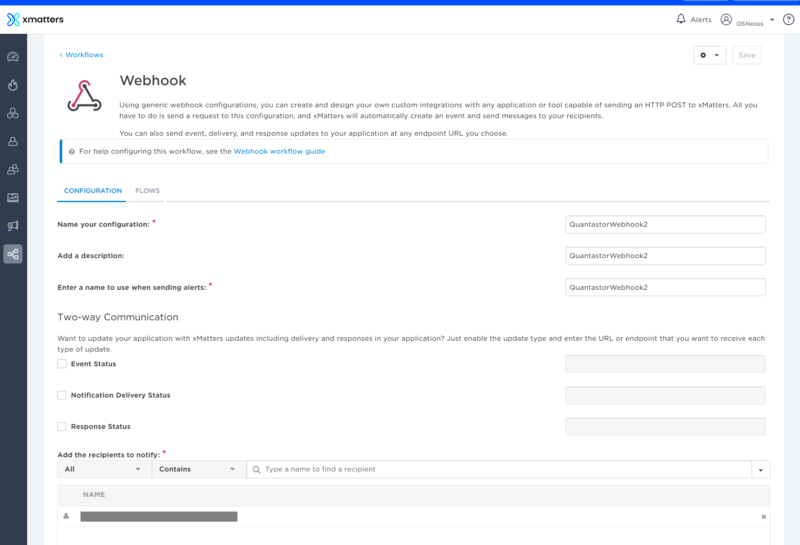
Task: Click the Webhook workflow logo
Action: pos(85,96)
